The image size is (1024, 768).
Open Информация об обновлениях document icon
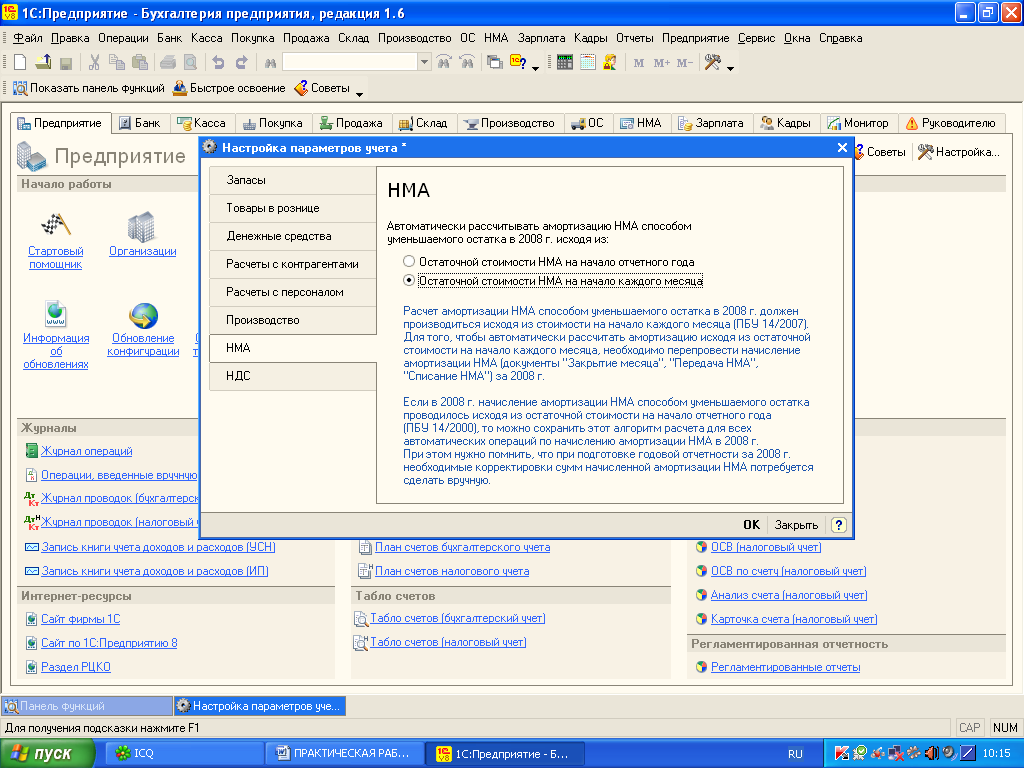[x=56, y=314]
